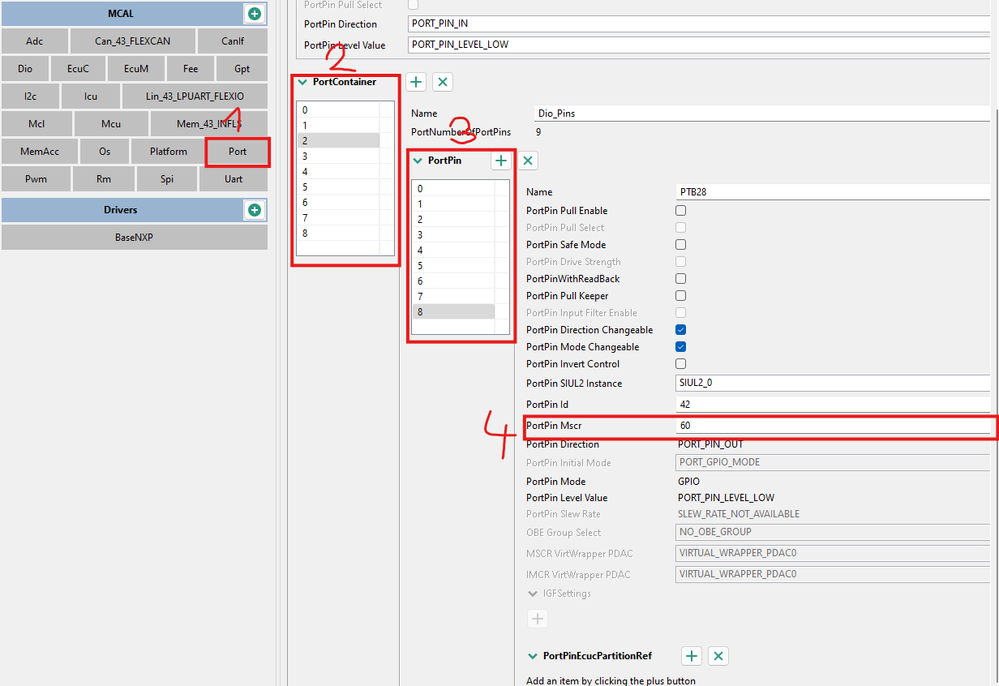Screen dimensions: 999x686
Task: Add a new driver with Drivers plus icon
Action: tap(254, 210)
